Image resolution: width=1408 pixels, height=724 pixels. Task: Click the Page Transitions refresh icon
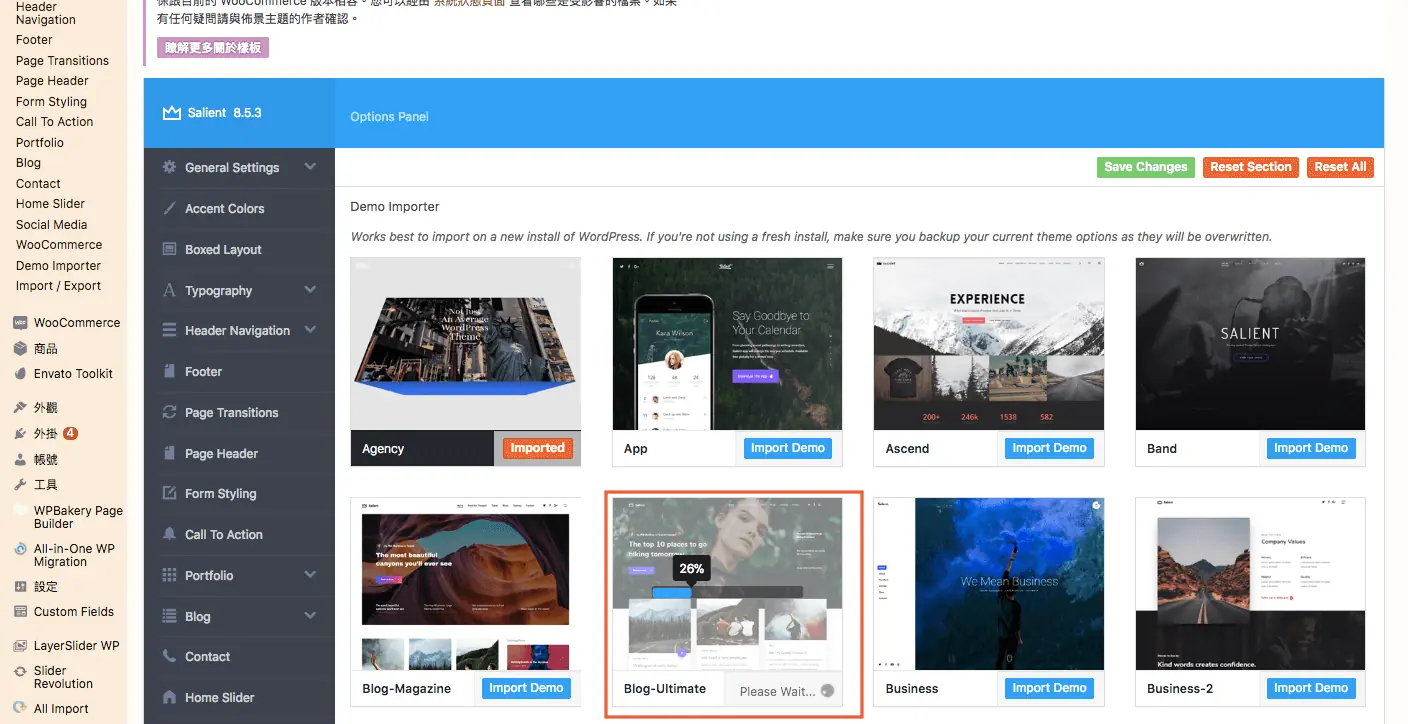pos(169,412)
